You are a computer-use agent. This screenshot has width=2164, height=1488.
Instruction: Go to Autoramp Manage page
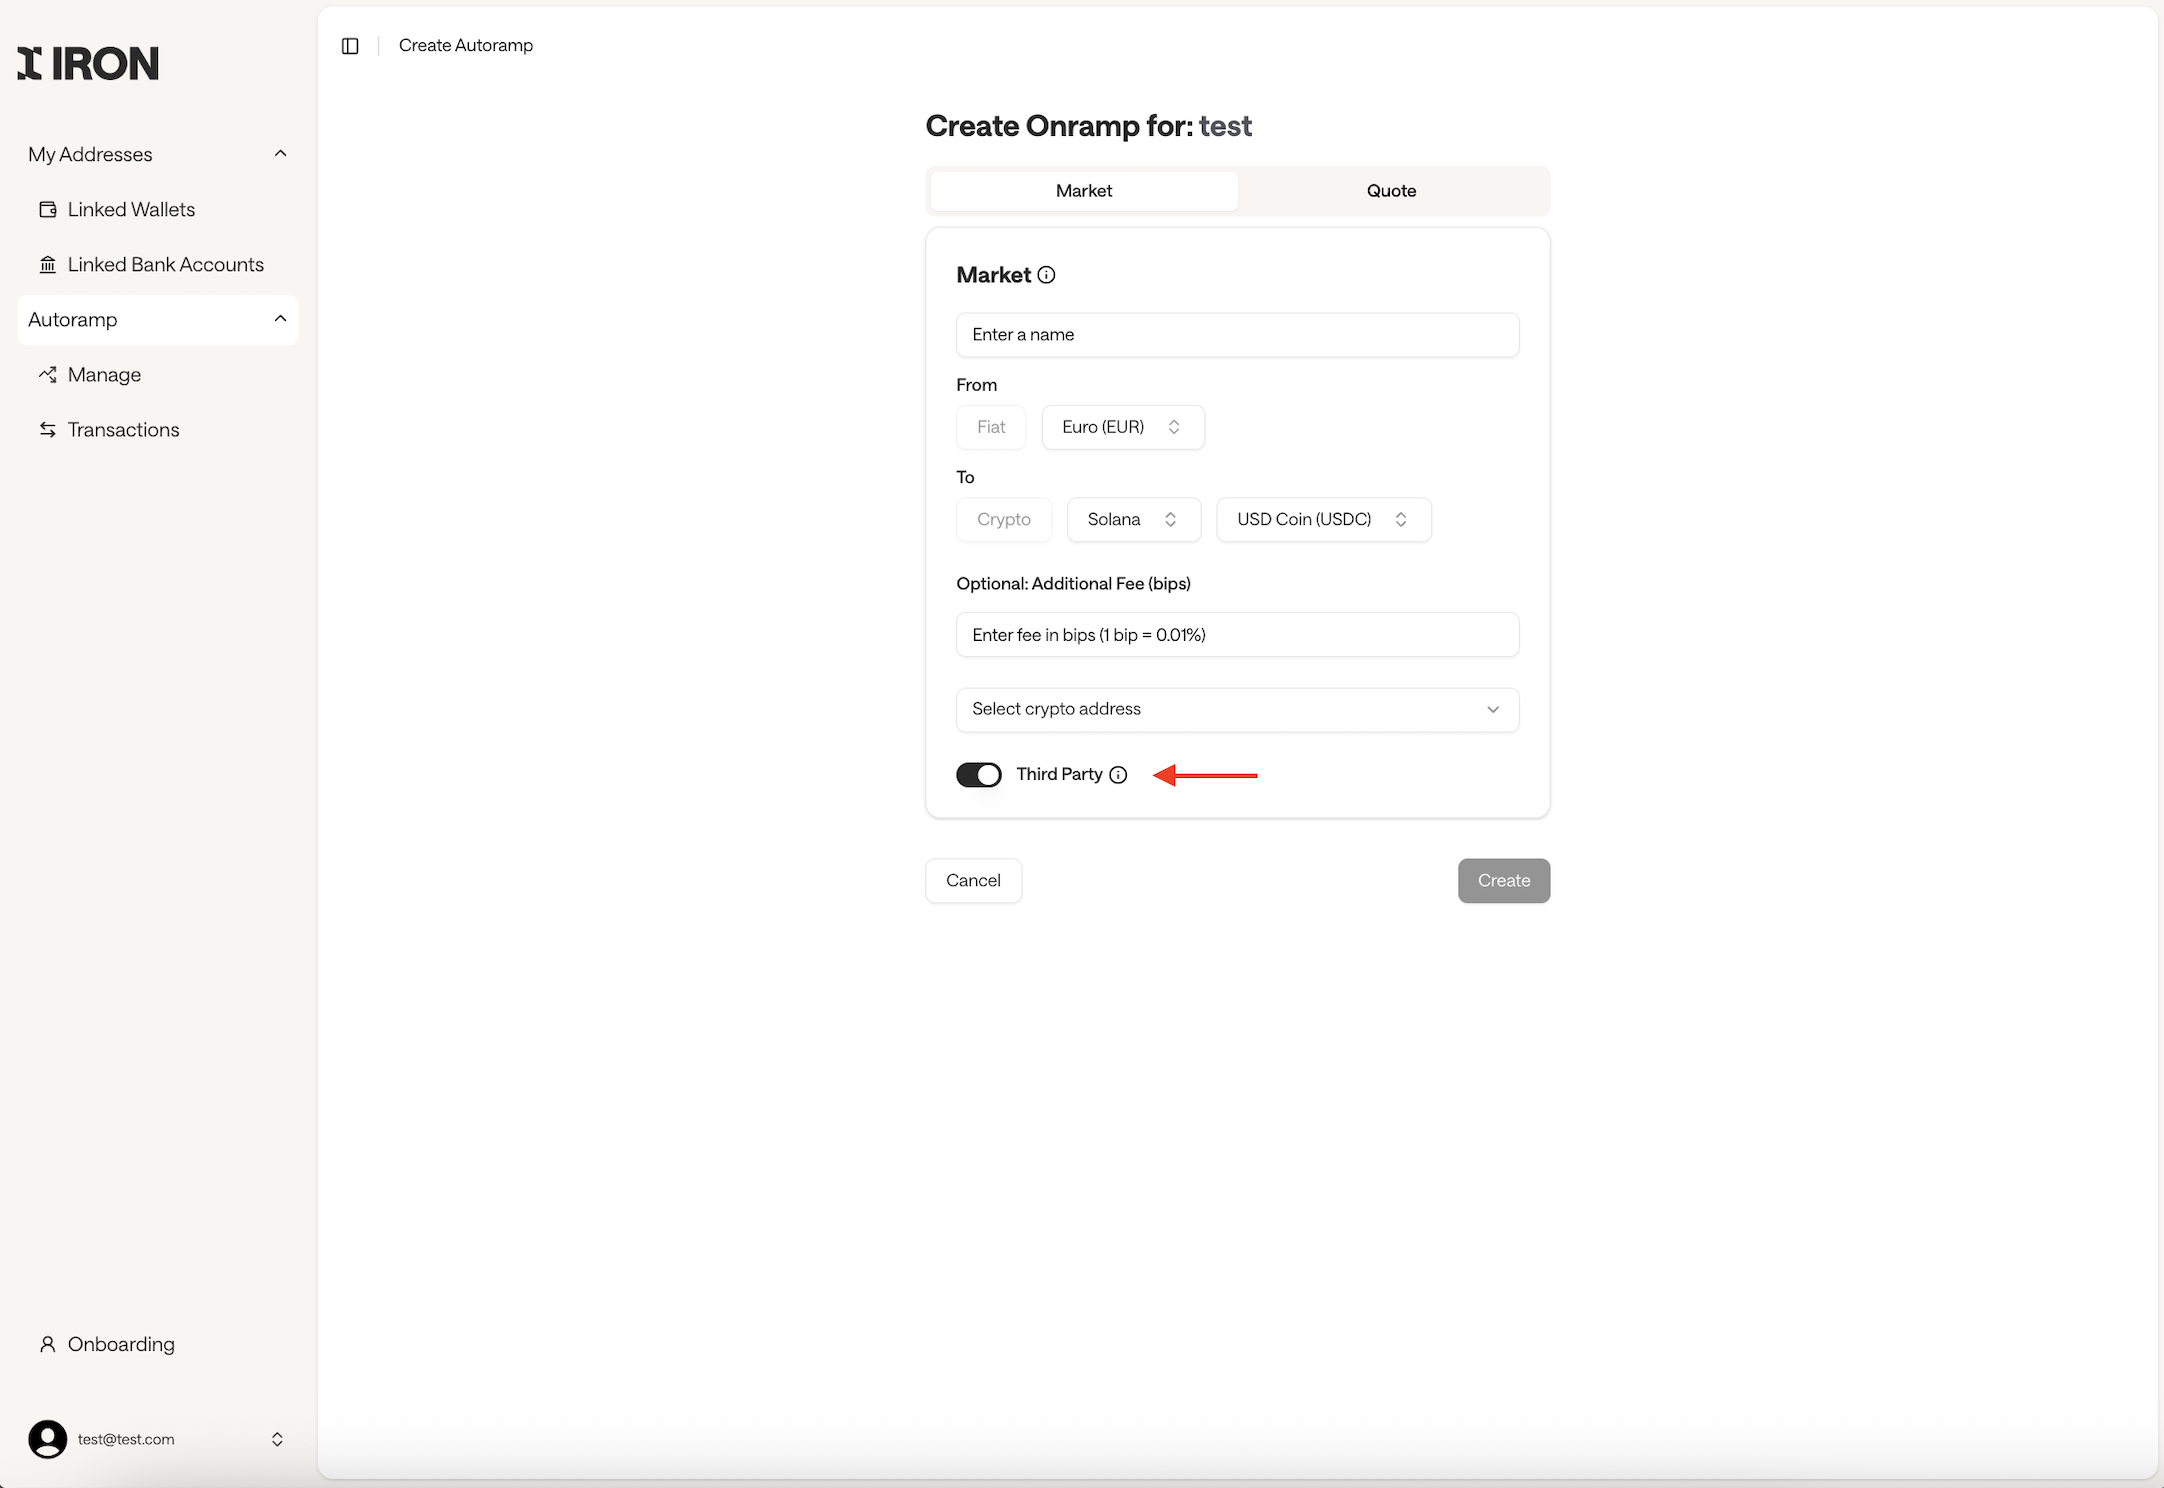coord(104,375)
